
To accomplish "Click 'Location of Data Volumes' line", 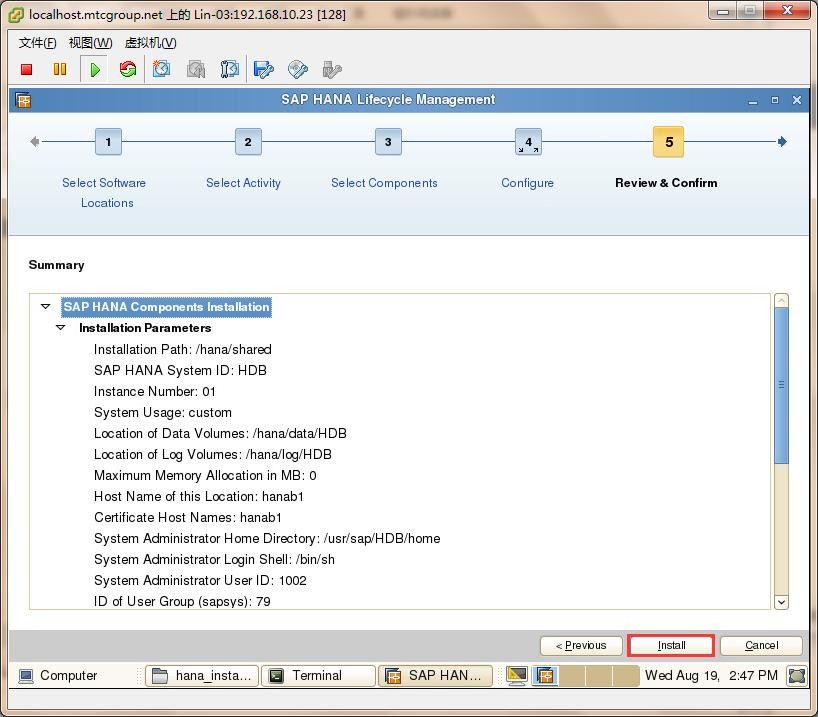I will click(220, 433).
